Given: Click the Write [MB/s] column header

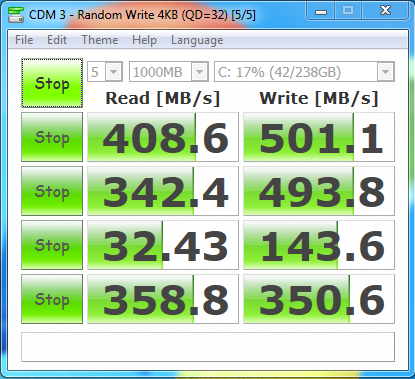Looking at the screenshot, I should (319, 98).
